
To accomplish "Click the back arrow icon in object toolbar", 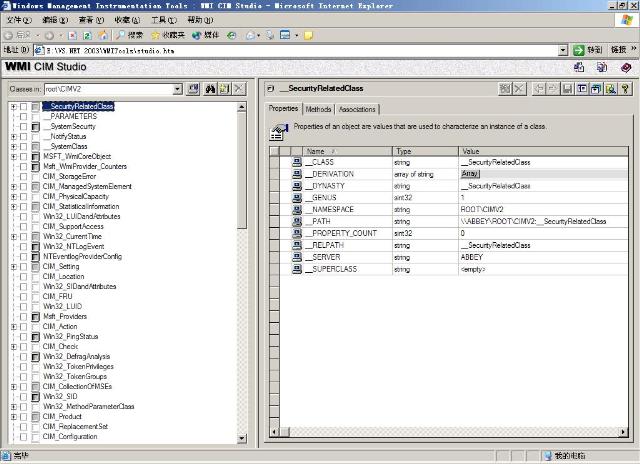I will coord(539,89).
